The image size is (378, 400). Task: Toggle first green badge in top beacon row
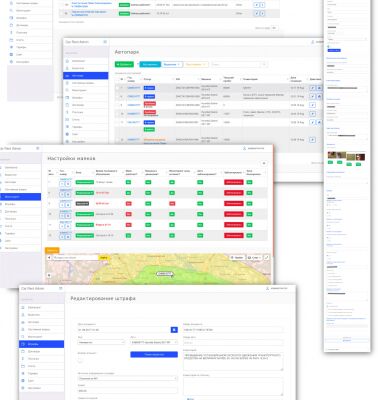[x=128, y=182]
